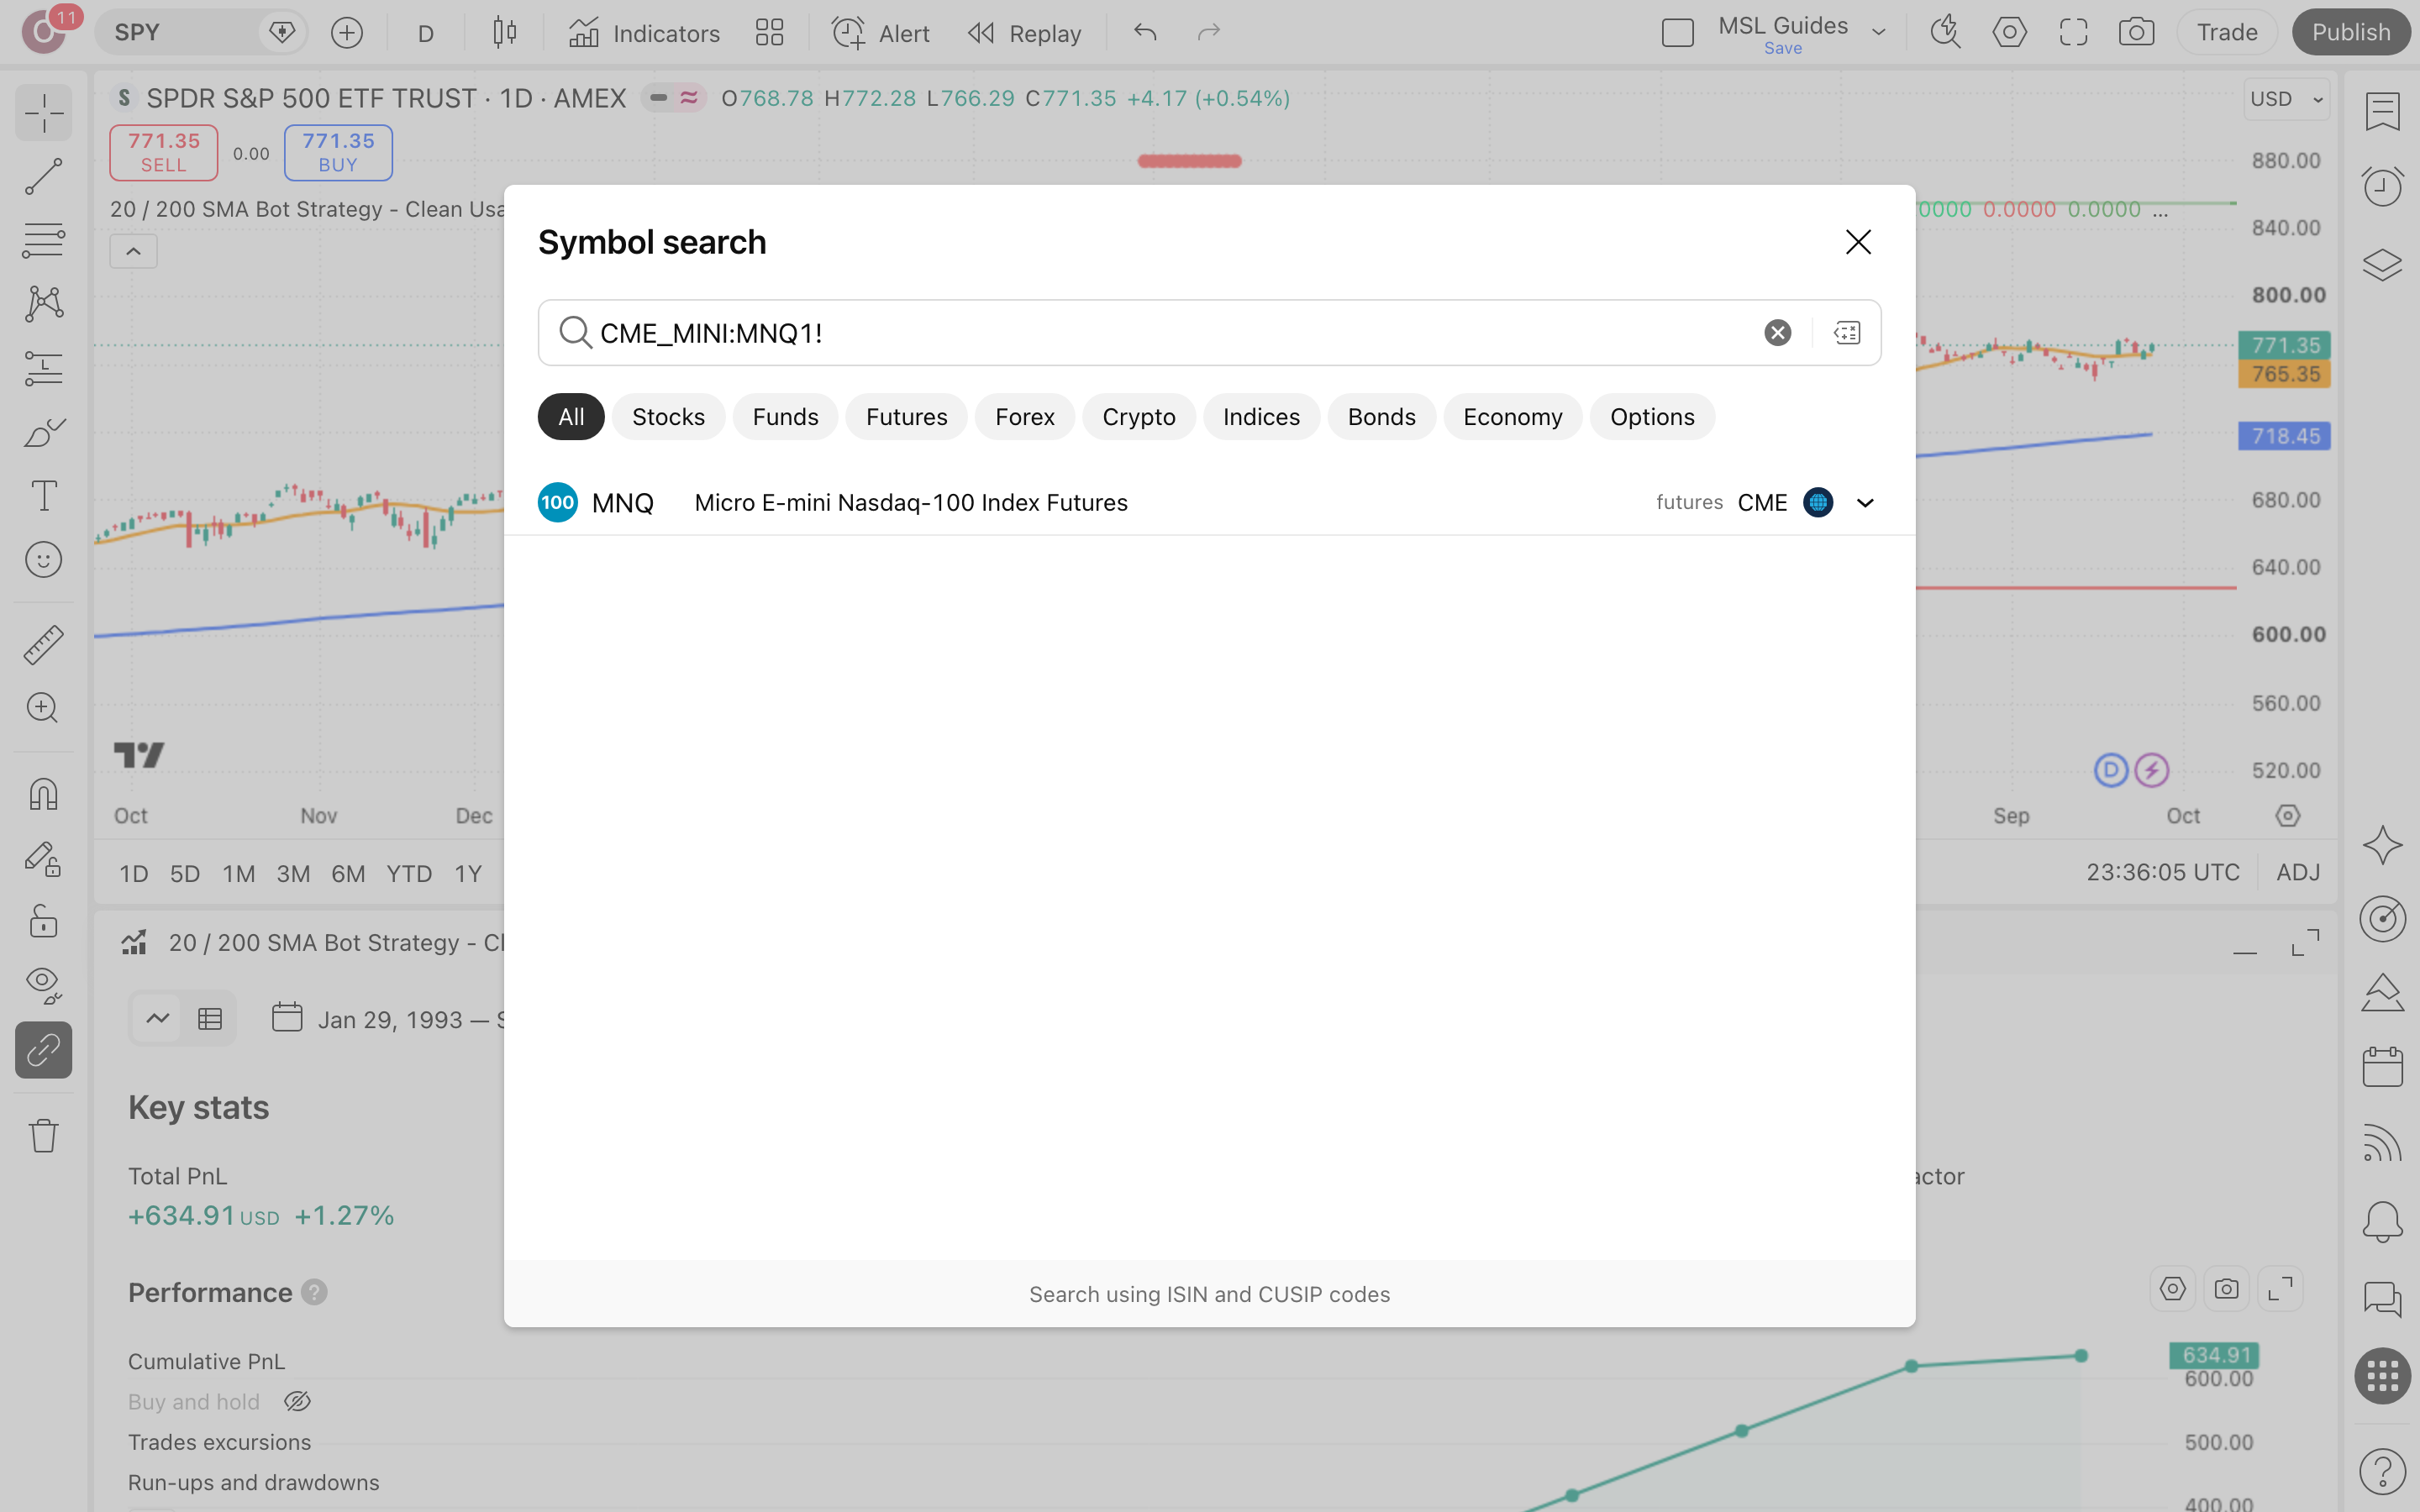Start bar Replay mode
The image size is (2420, 1512).
1025,33
